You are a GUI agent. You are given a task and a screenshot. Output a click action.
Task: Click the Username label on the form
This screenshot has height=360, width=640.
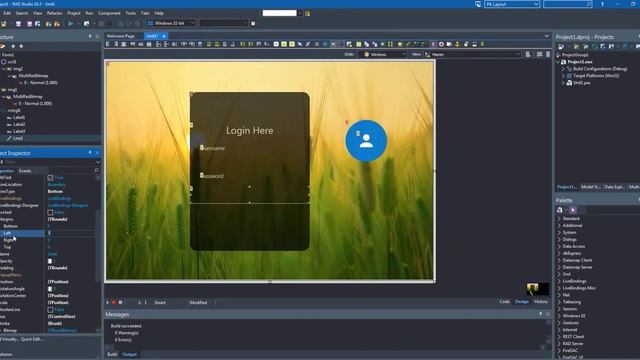pyautogui.click(x=213, y=148)
